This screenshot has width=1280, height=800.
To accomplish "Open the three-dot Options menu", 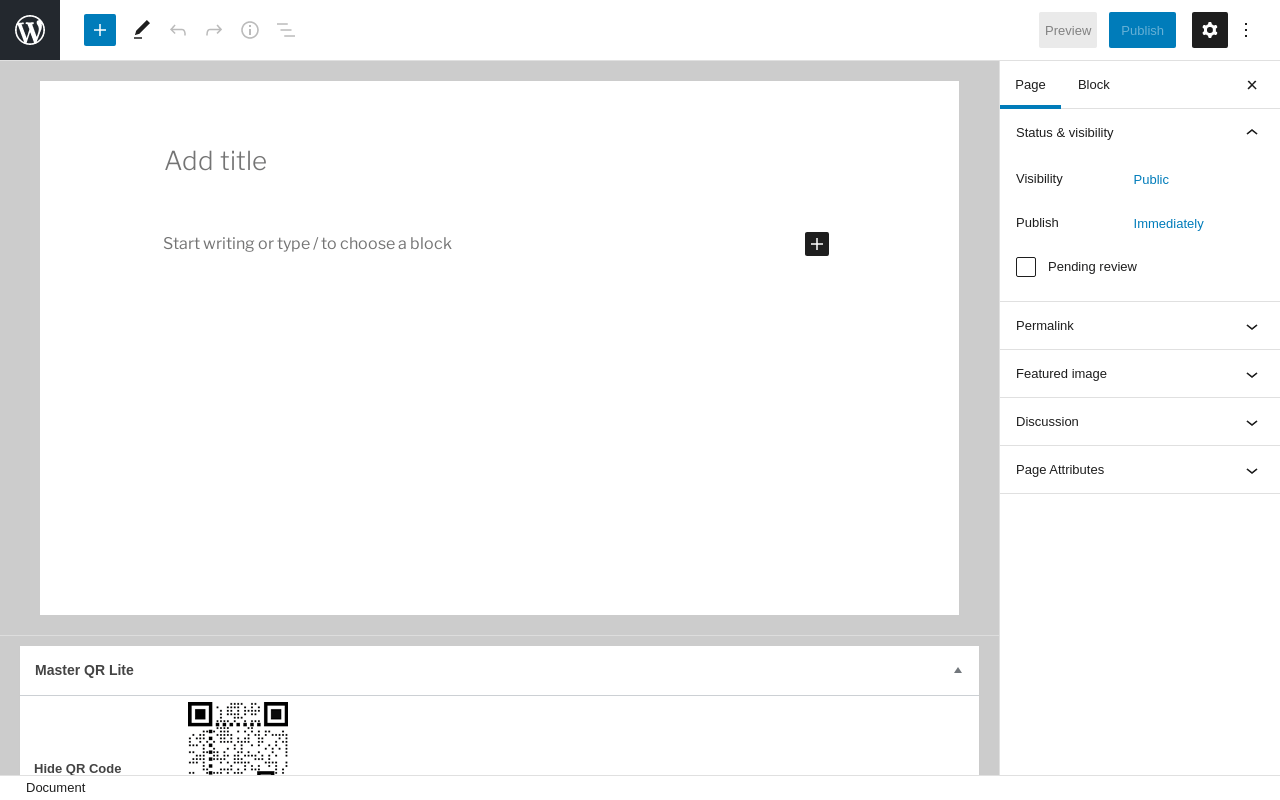I will pos(1246,30).
